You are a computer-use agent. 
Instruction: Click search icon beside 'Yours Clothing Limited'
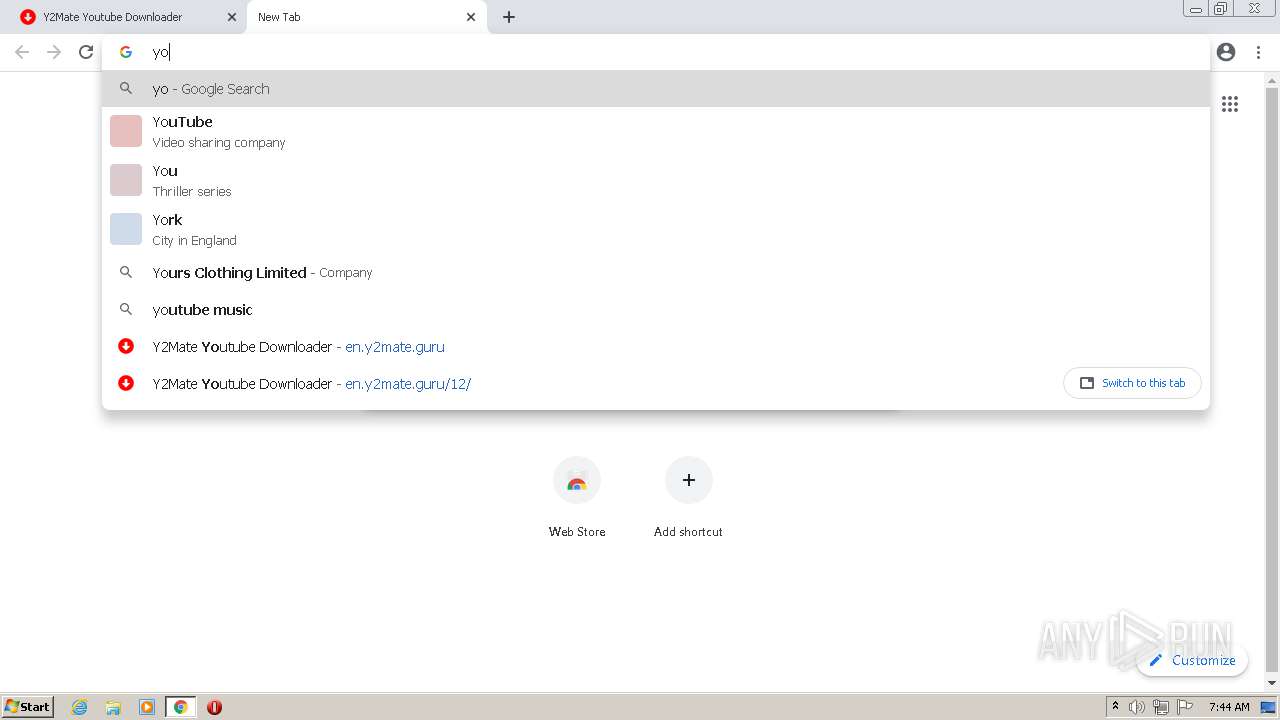(x=126, y=272)
